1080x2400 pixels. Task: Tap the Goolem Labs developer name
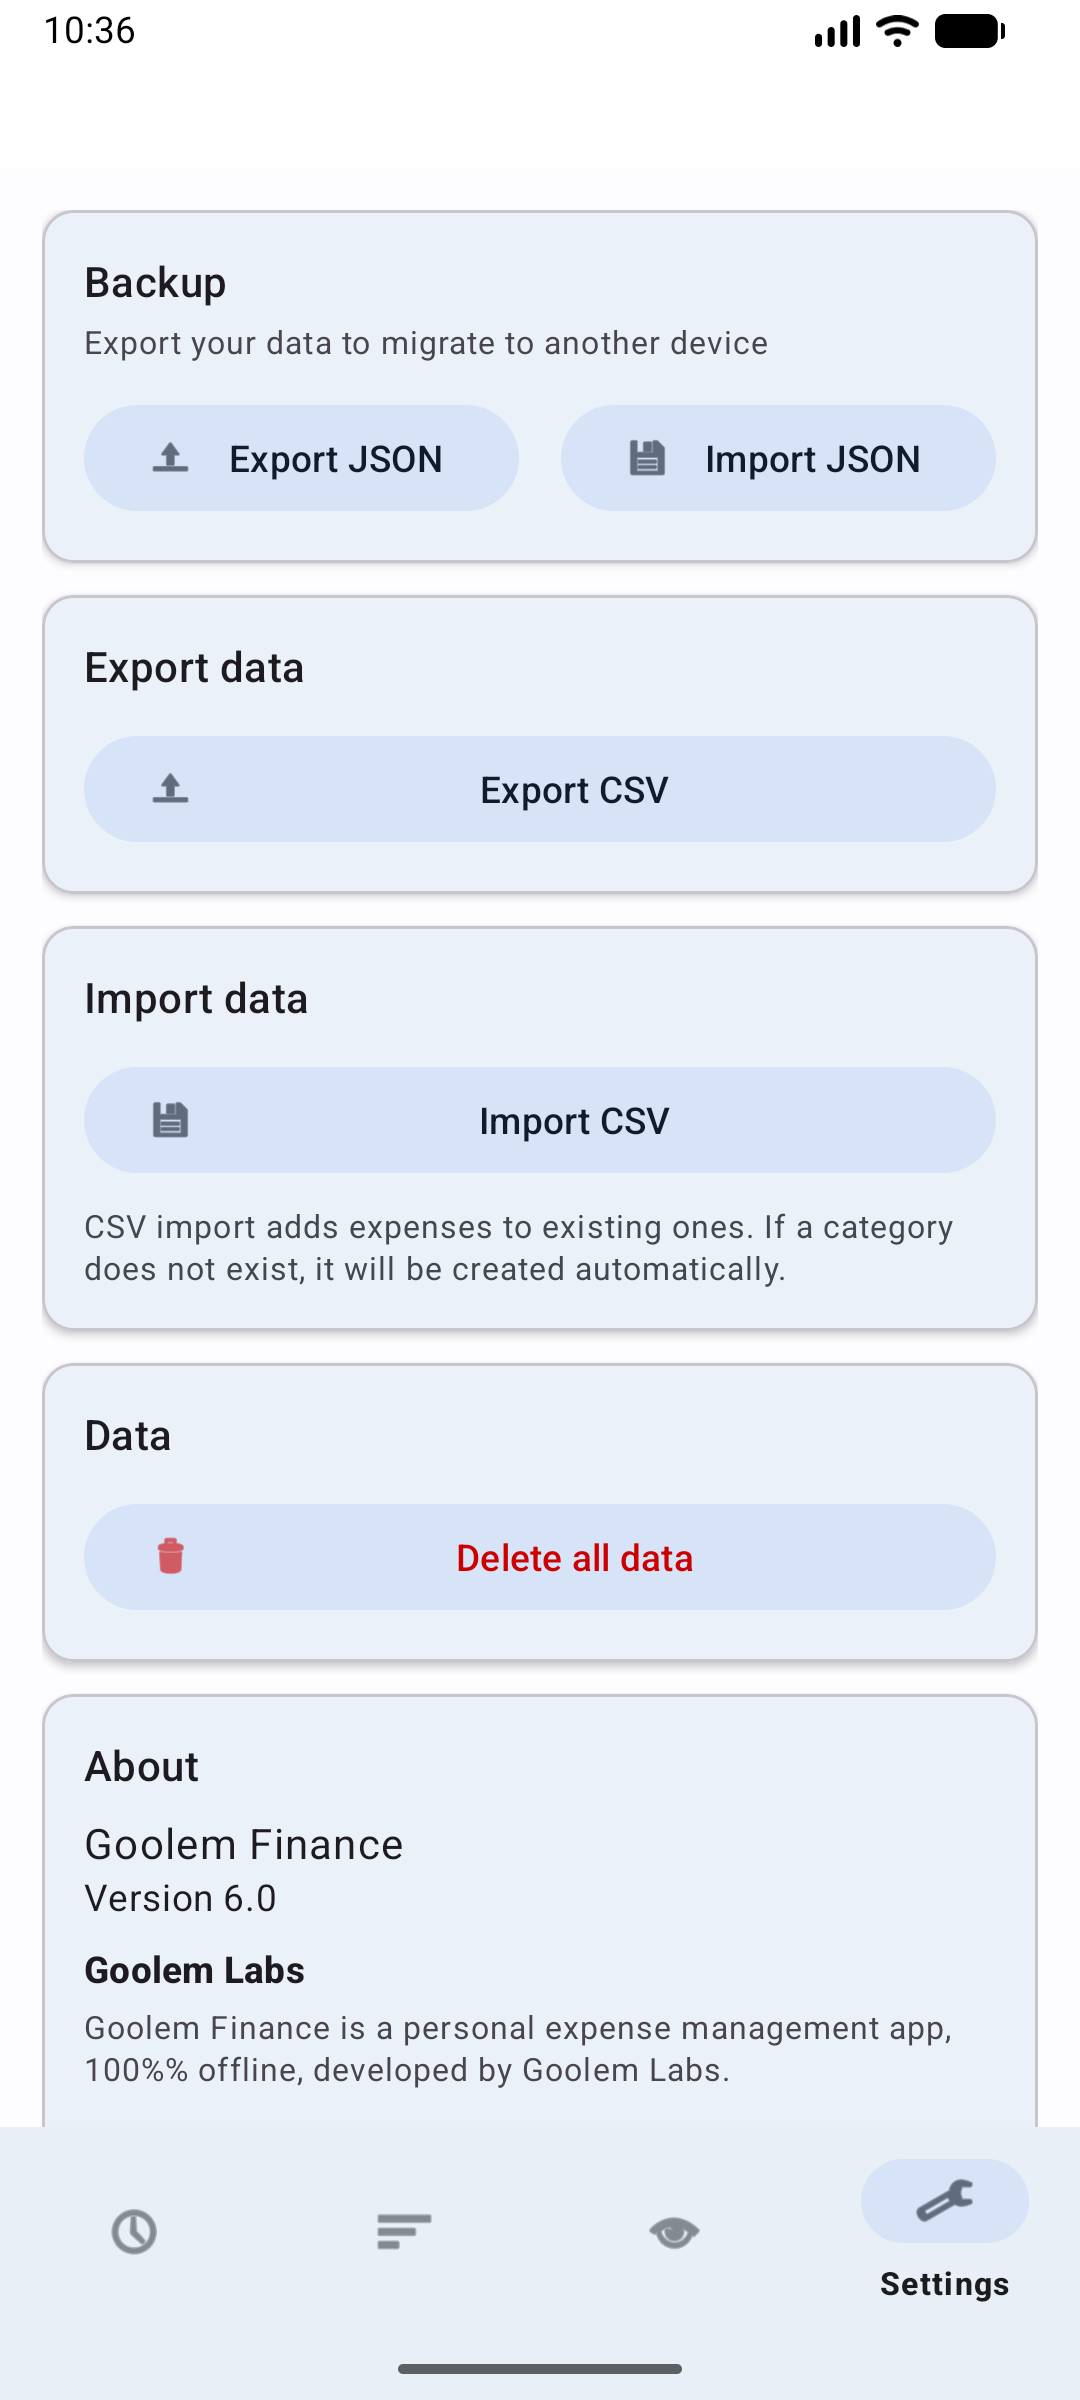194,1970
